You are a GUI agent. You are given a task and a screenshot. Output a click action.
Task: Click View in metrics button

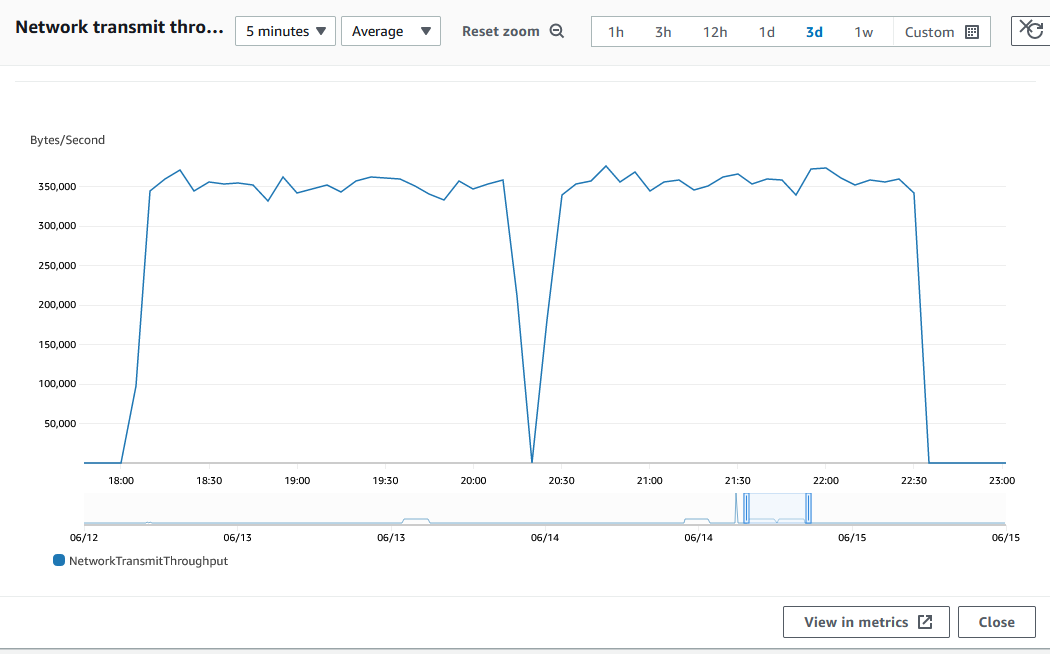[x=867, y=622]
